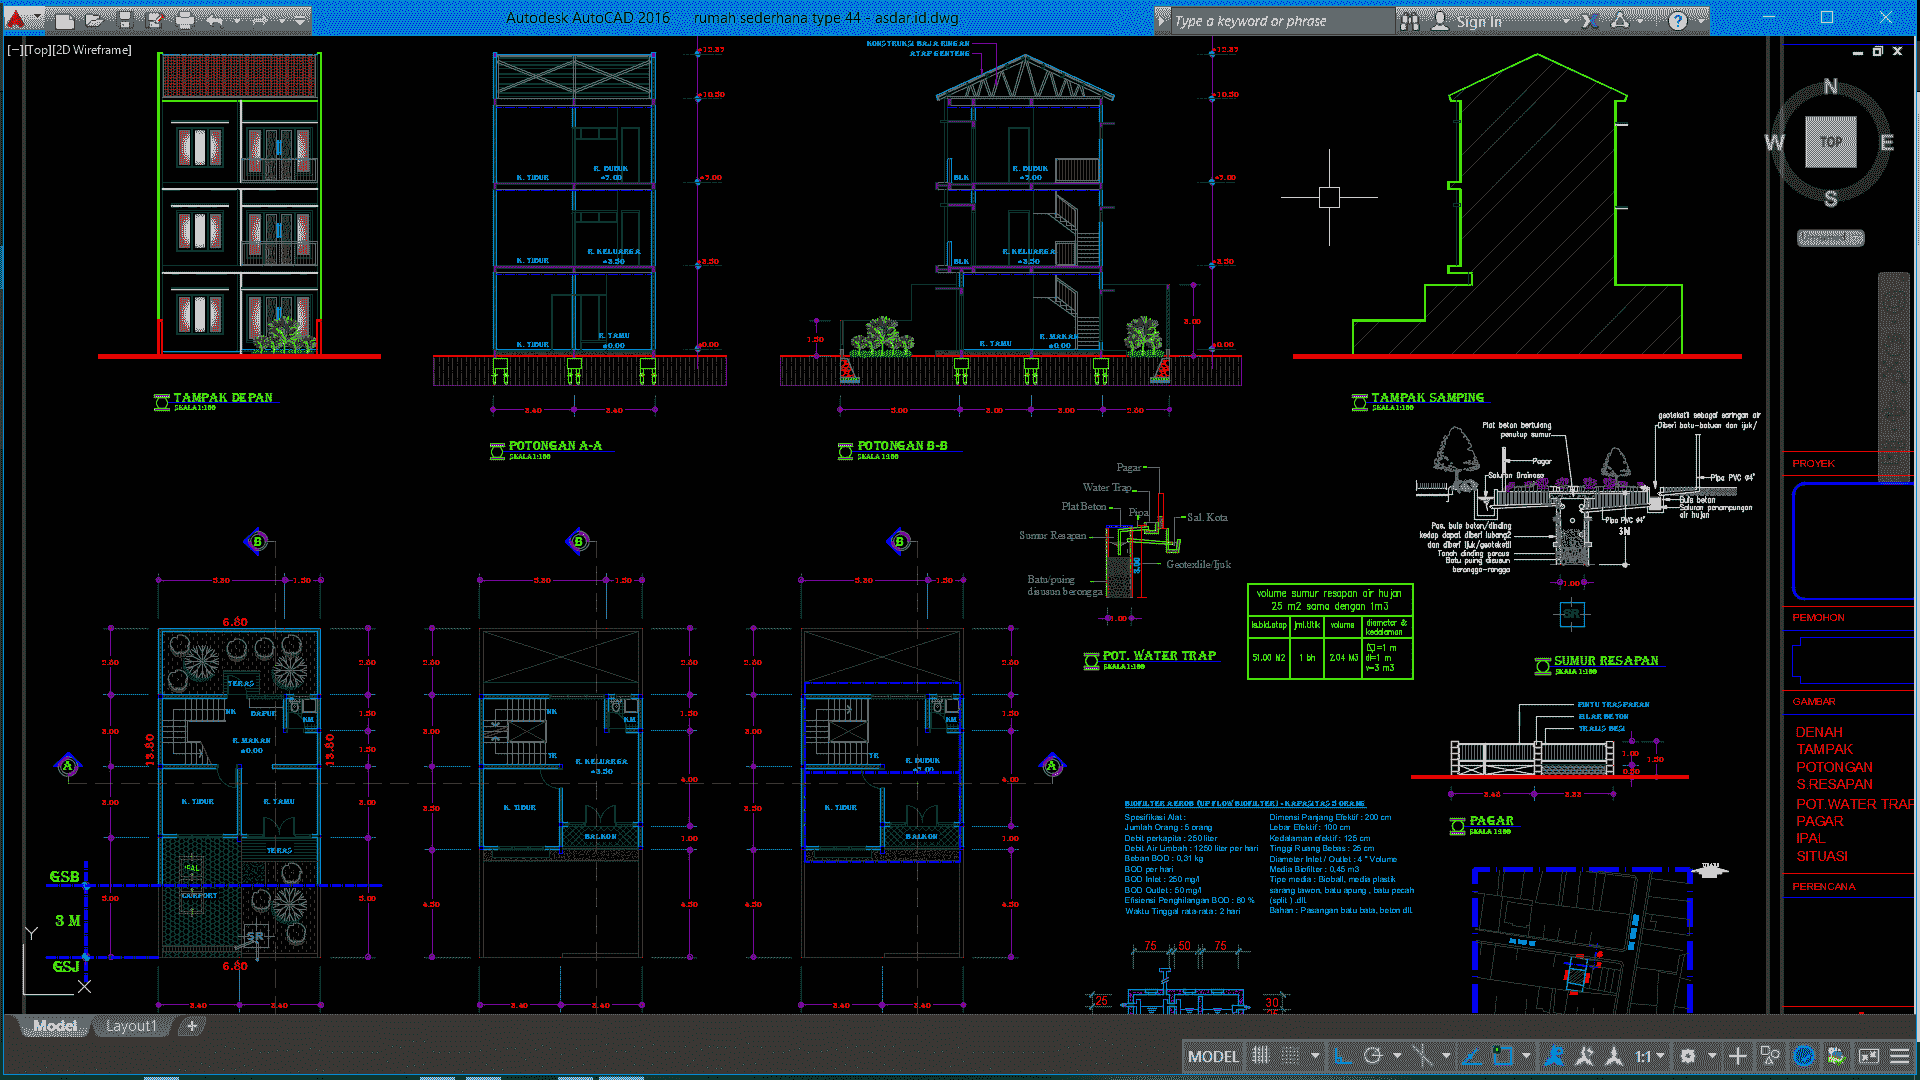Screen dimensions: 1920x1080
Task: Open the workspace switching dropdown arrow
Action: pyautogui.click(x=1712, y=1056)
